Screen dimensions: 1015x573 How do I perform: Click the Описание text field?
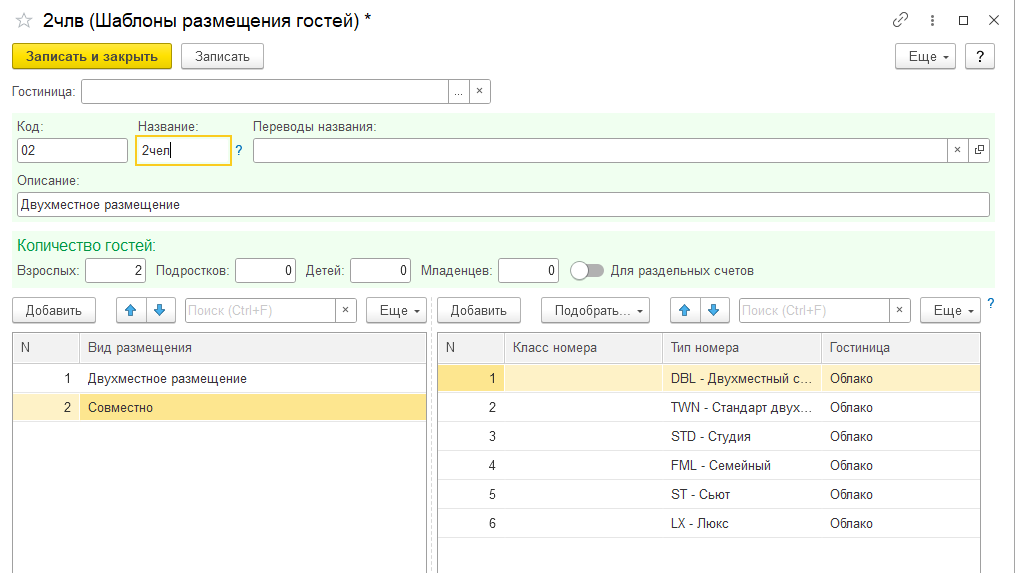pyautogui.click(x=503, y=204)
